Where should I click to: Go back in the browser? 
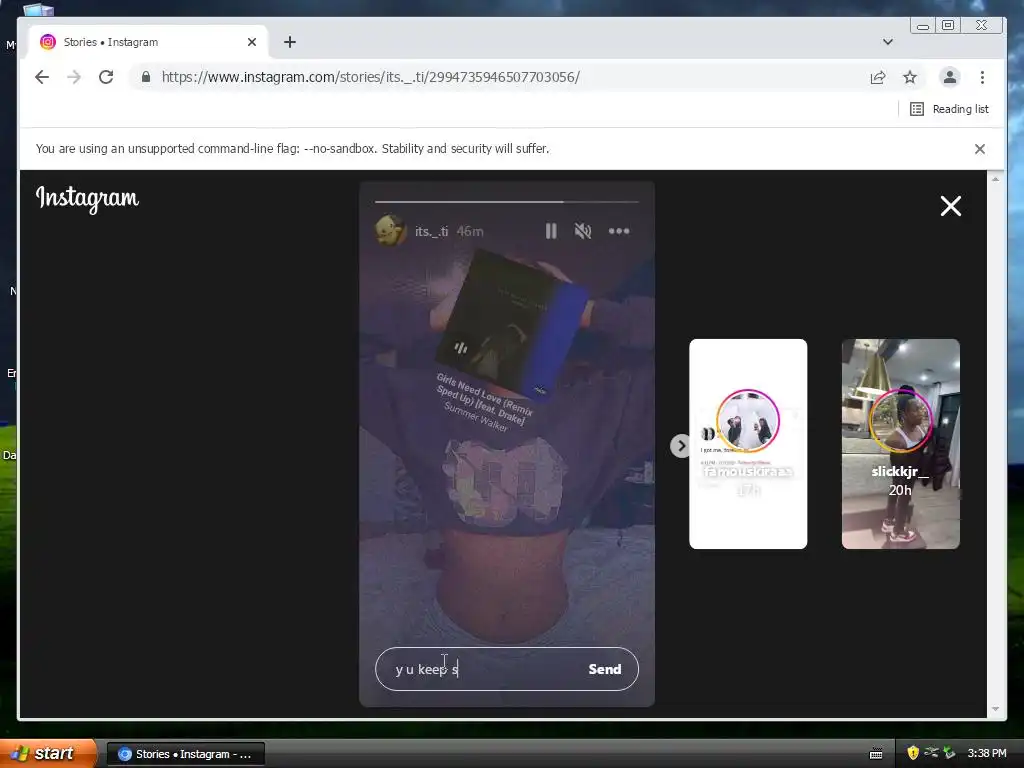pyautogui.click(x=42, y=77)
